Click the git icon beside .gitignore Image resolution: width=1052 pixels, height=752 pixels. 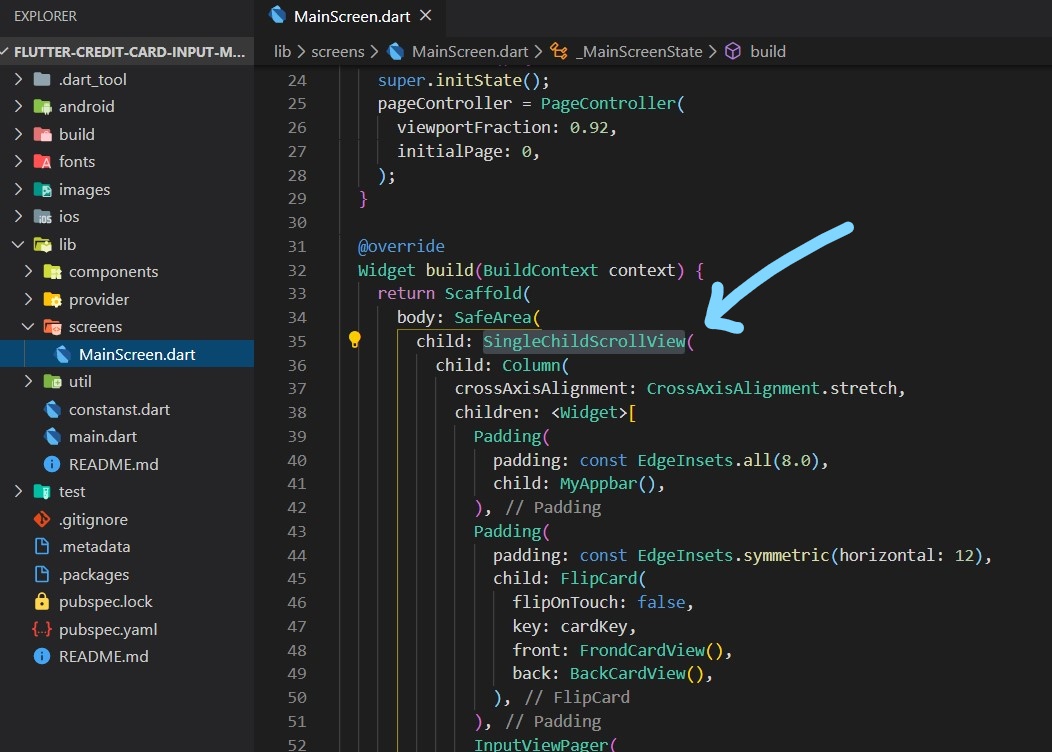42,519
